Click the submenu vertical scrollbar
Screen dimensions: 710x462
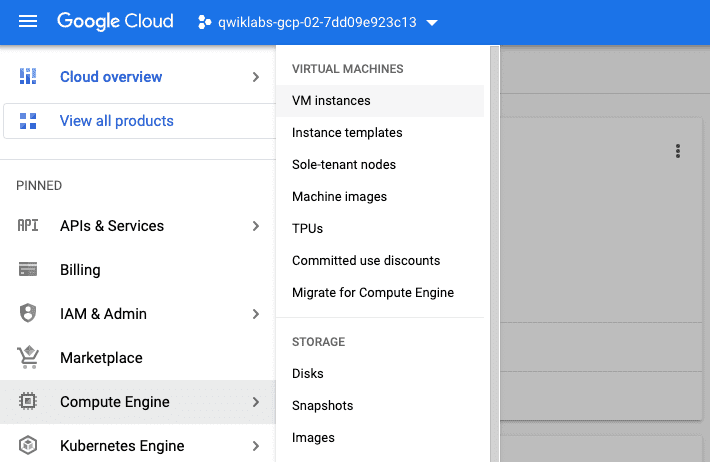[x=494, y=250]
